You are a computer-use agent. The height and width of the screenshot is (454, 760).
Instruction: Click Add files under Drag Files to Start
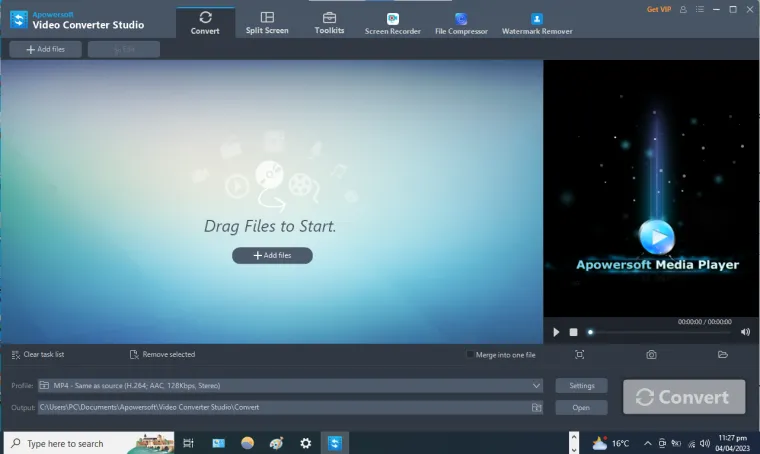pyautogui.click(x=272, y=255)
